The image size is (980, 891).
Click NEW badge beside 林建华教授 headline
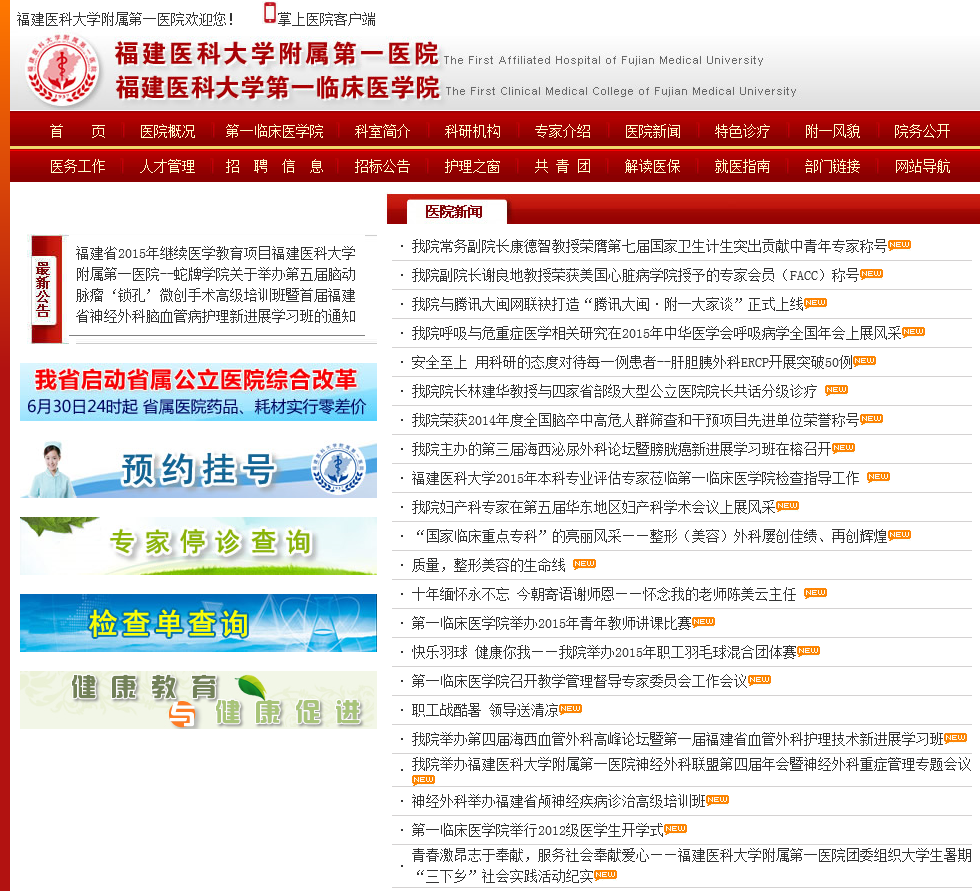pyautogui.click(x=836, y=390)
